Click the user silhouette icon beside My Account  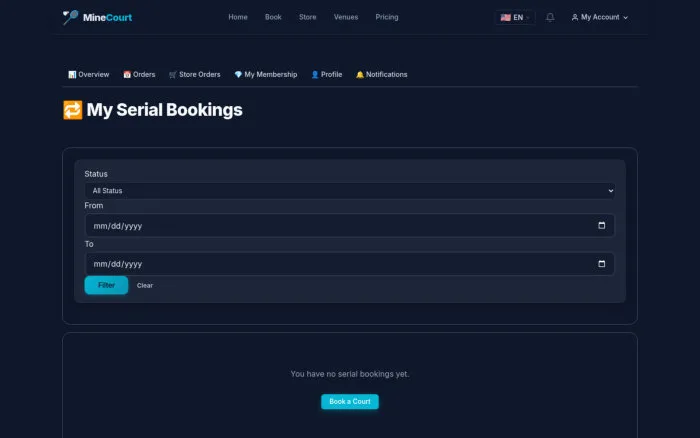coord(575,17)
